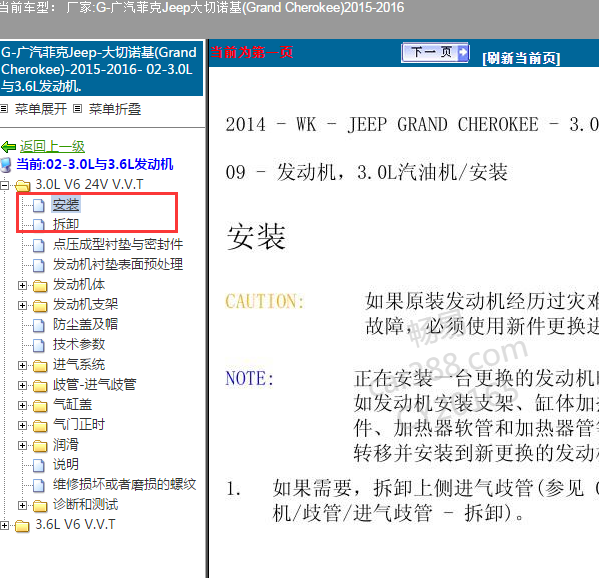
Task: Open the 安装 tree item
Action: point(66,205)
